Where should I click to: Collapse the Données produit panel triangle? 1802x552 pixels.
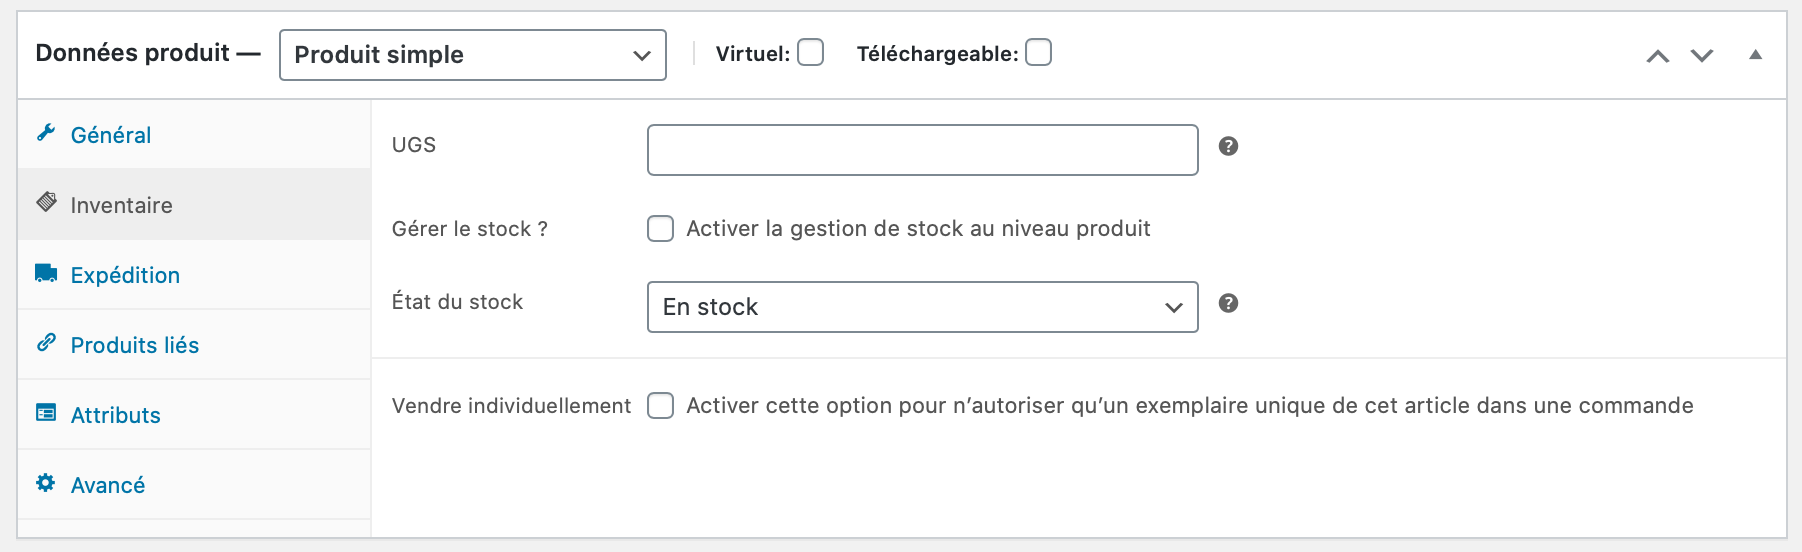coord(1755,55)
